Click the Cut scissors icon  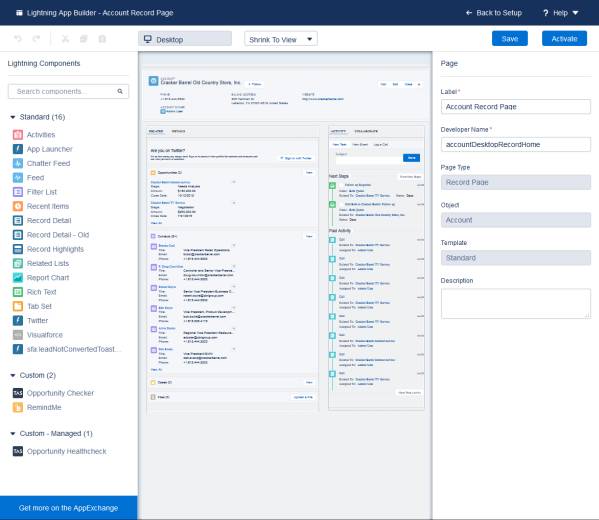[x=65, y=39]
